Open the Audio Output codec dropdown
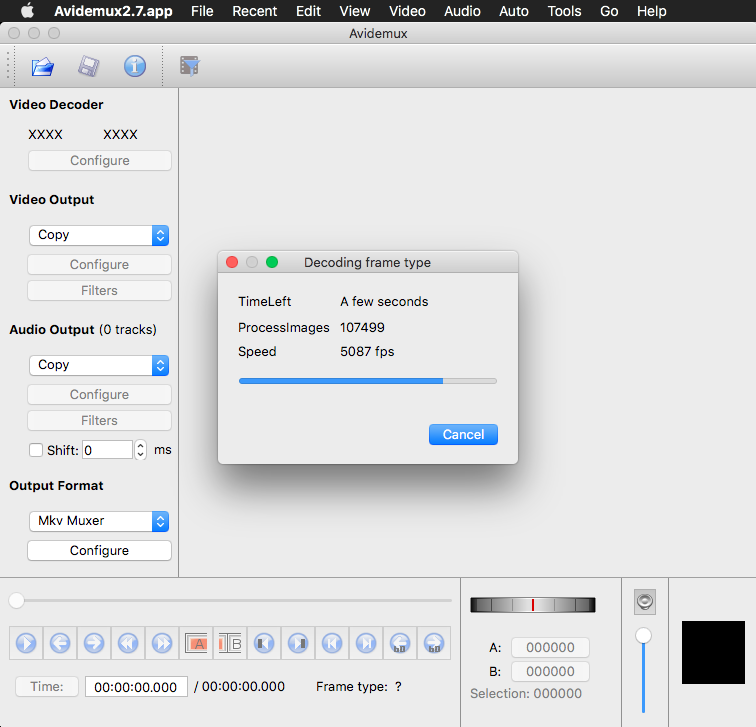 99,365
